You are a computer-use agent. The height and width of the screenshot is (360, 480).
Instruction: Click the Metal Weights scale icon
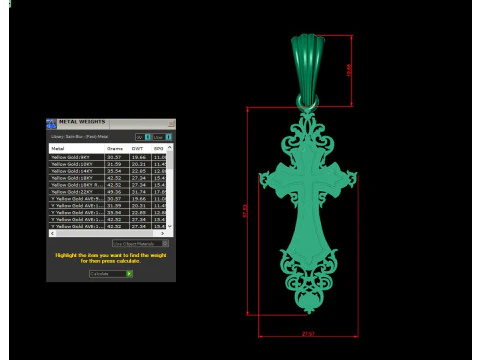pyautogui.click(x=51, y=124)
